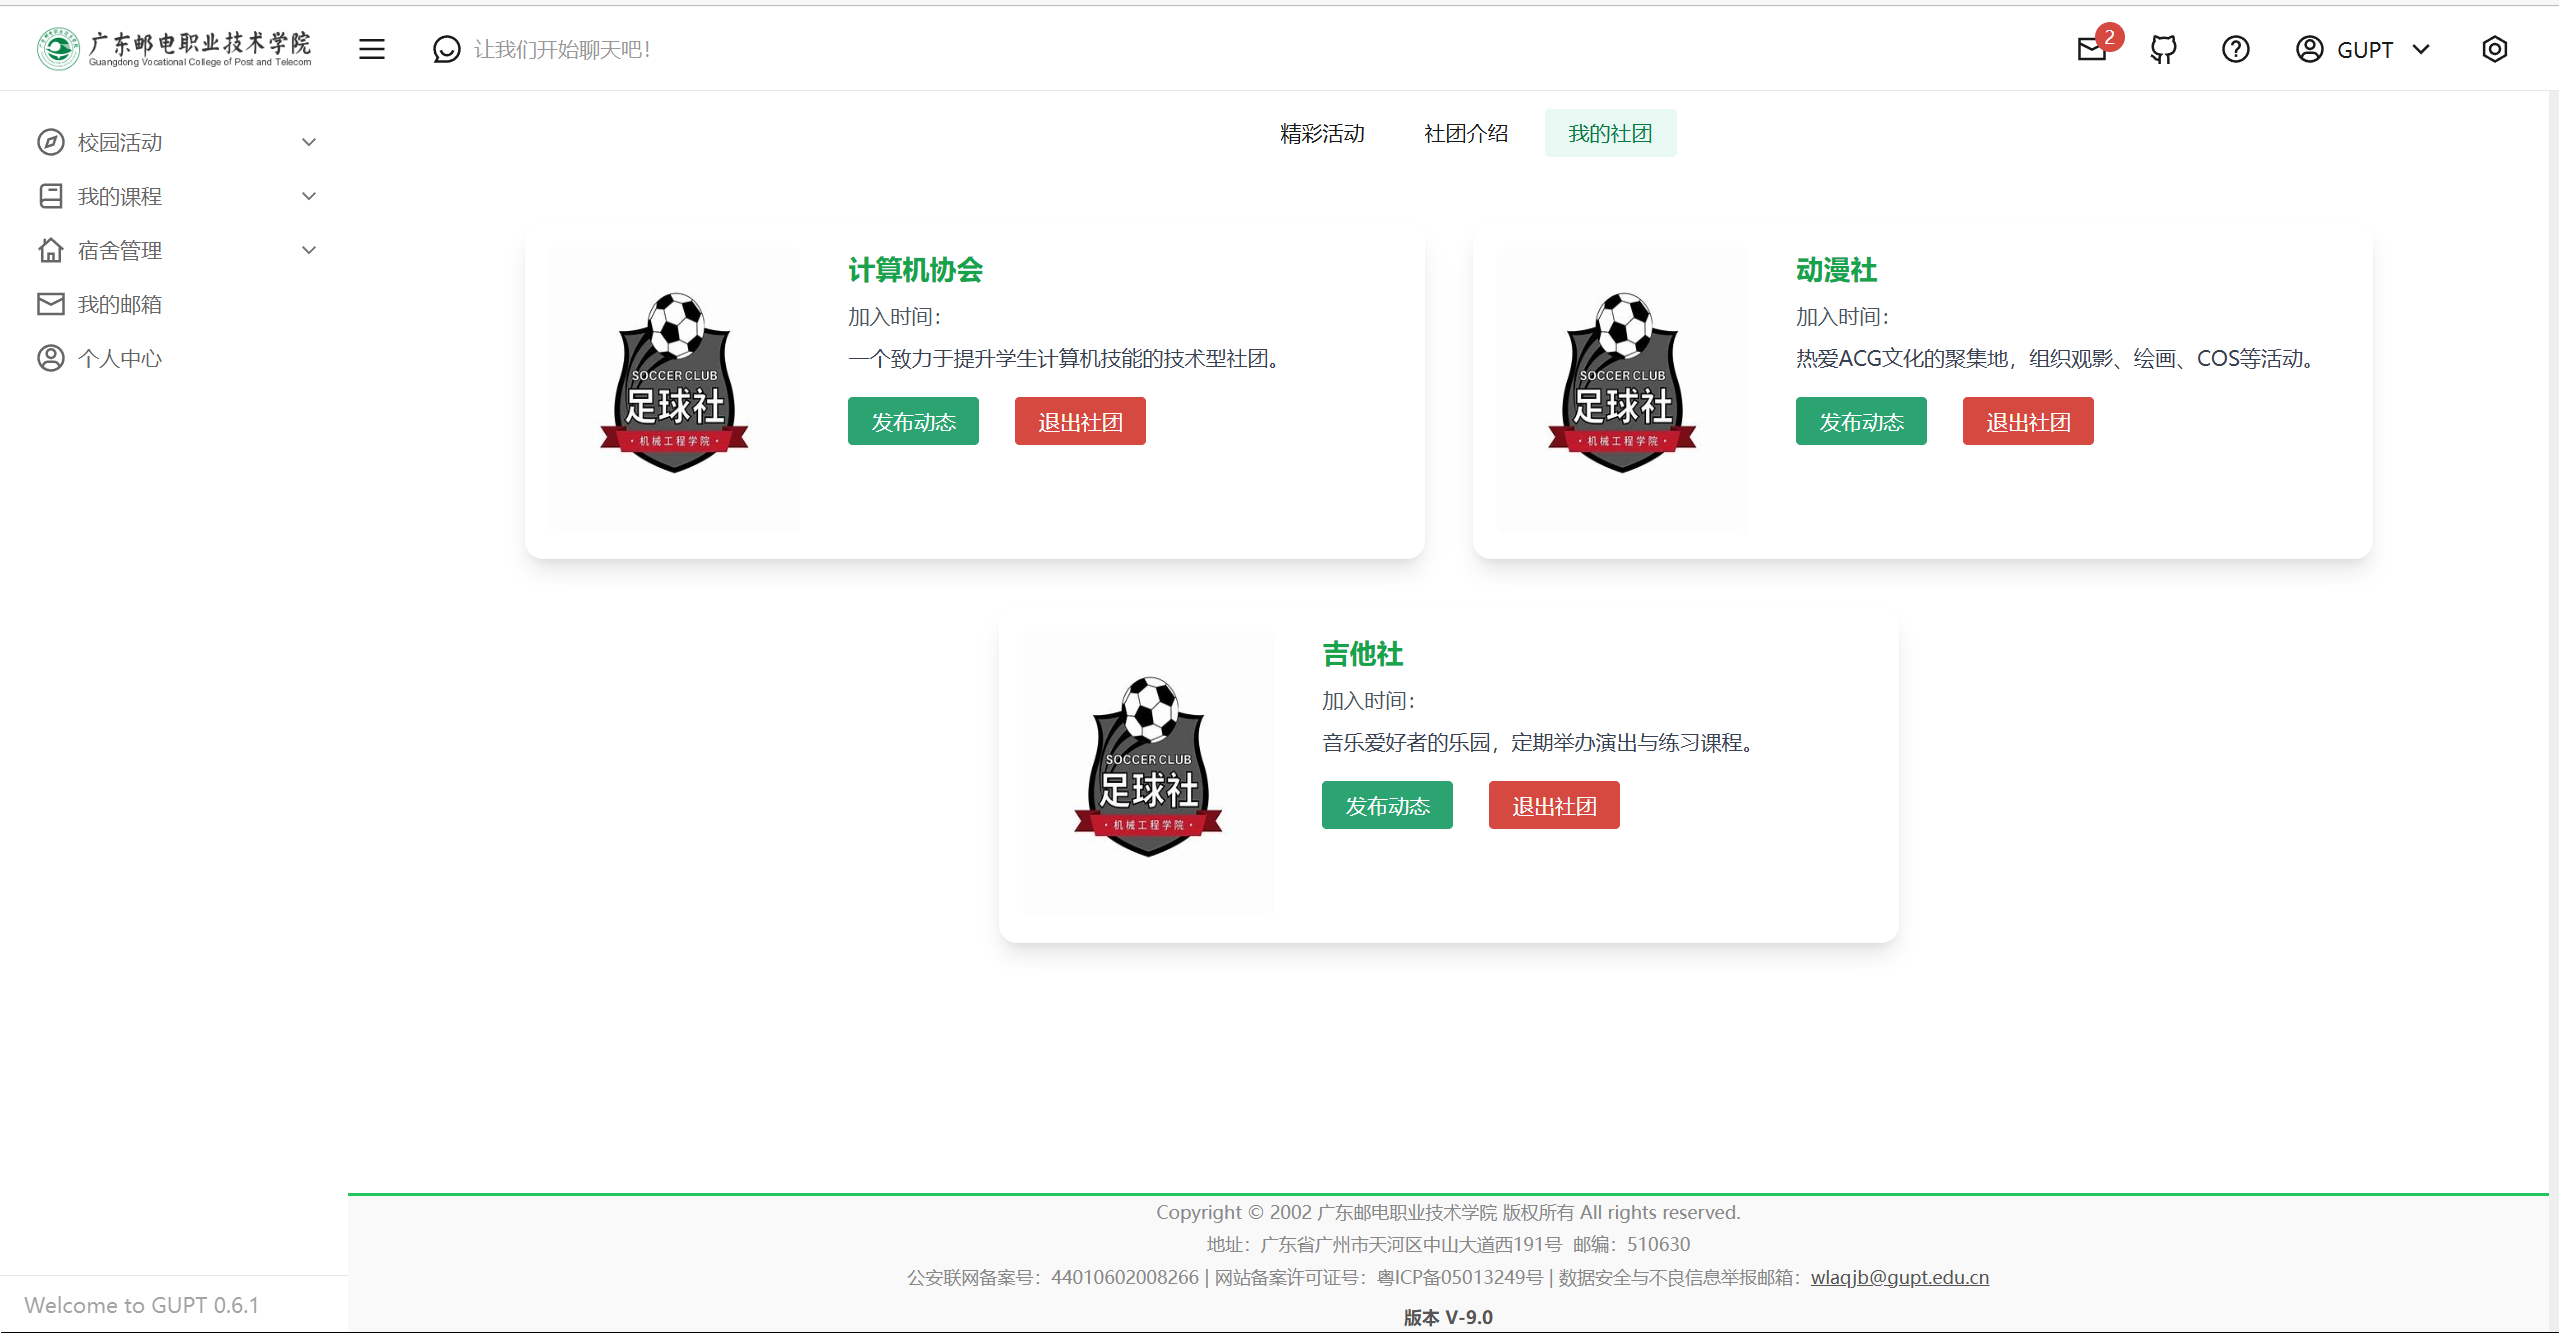
Task: Click the hamburger menu collapse icon
Action: point(371,49)
